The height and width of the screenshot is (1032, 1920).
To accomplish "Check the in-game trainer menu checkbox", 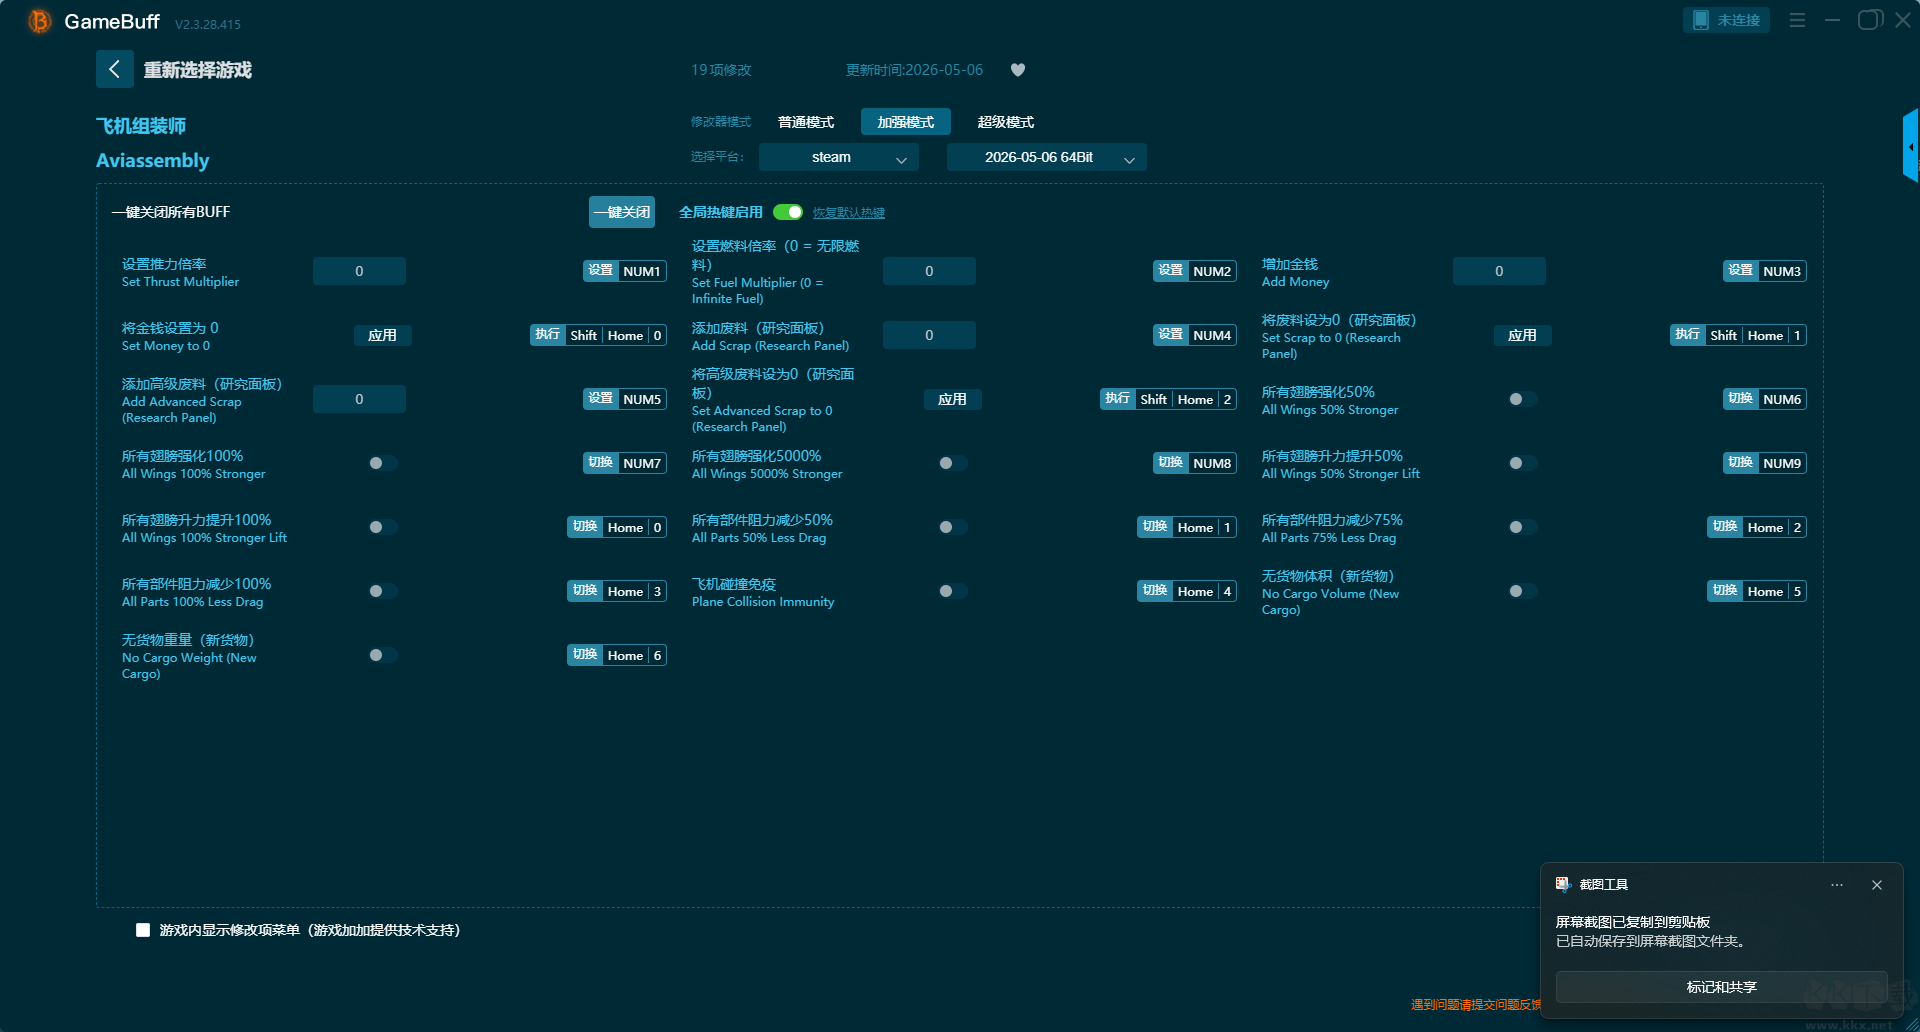I will tap(143, 930).
